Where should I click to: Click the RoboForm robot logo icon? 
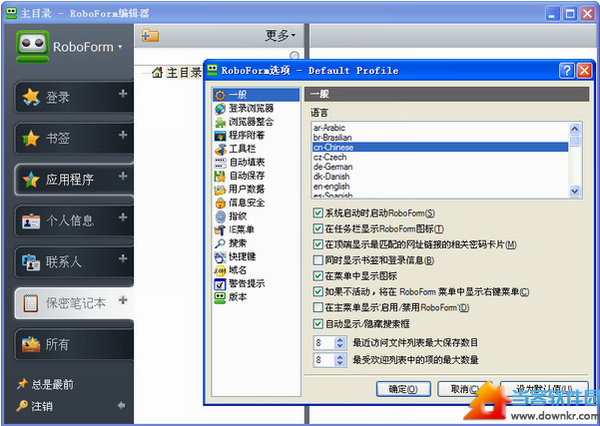click(x=33, y=46)
